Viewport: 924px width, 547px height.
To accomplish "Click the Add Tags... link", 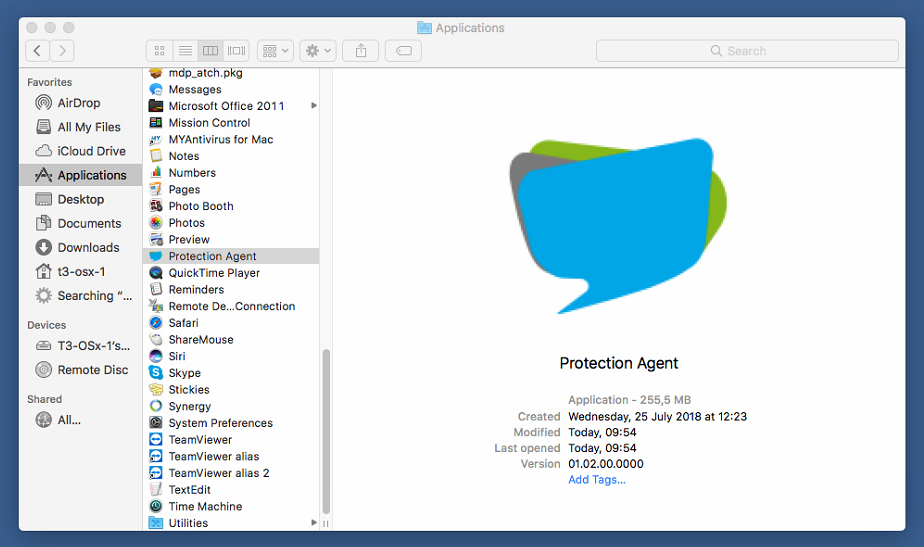I will (597, 480).
